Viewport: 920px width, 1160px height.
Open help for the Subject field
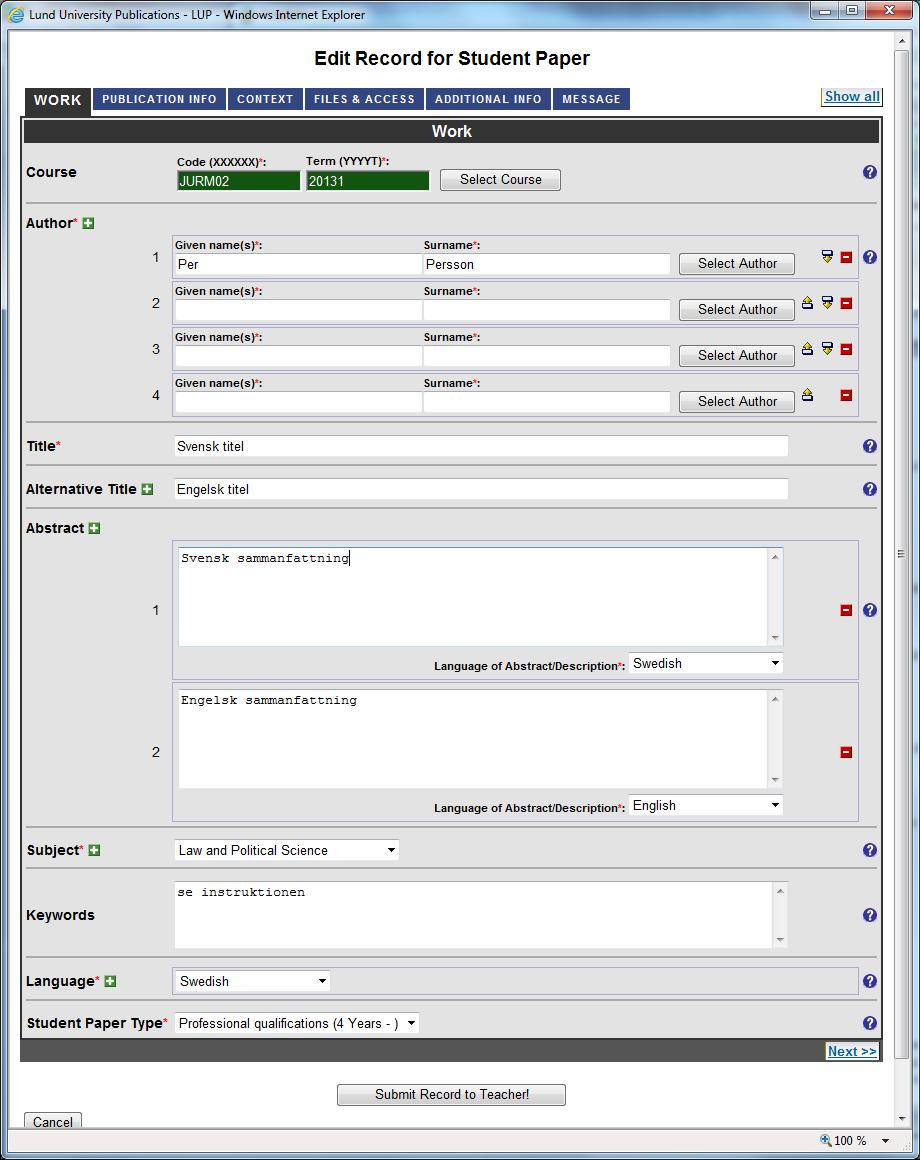click(870, 850)
